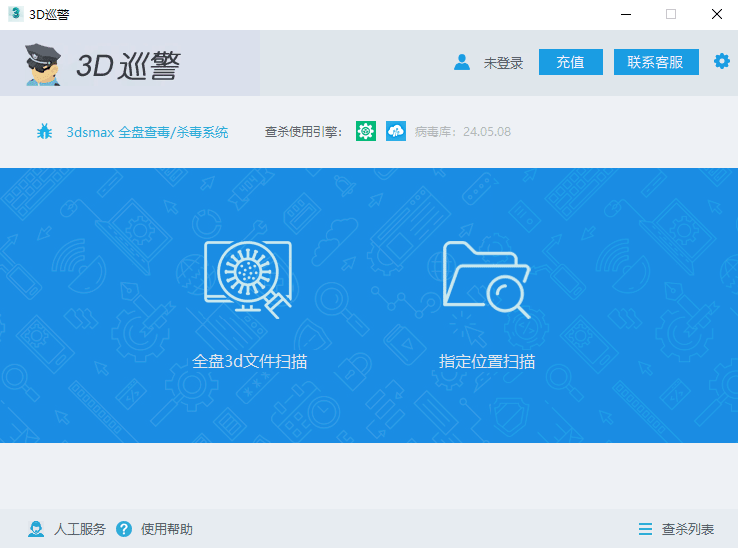The height and width of the screenshot is (548, 738).
Task: Toggle the green local scan engine icon
Action: click(x=366, y=131)
